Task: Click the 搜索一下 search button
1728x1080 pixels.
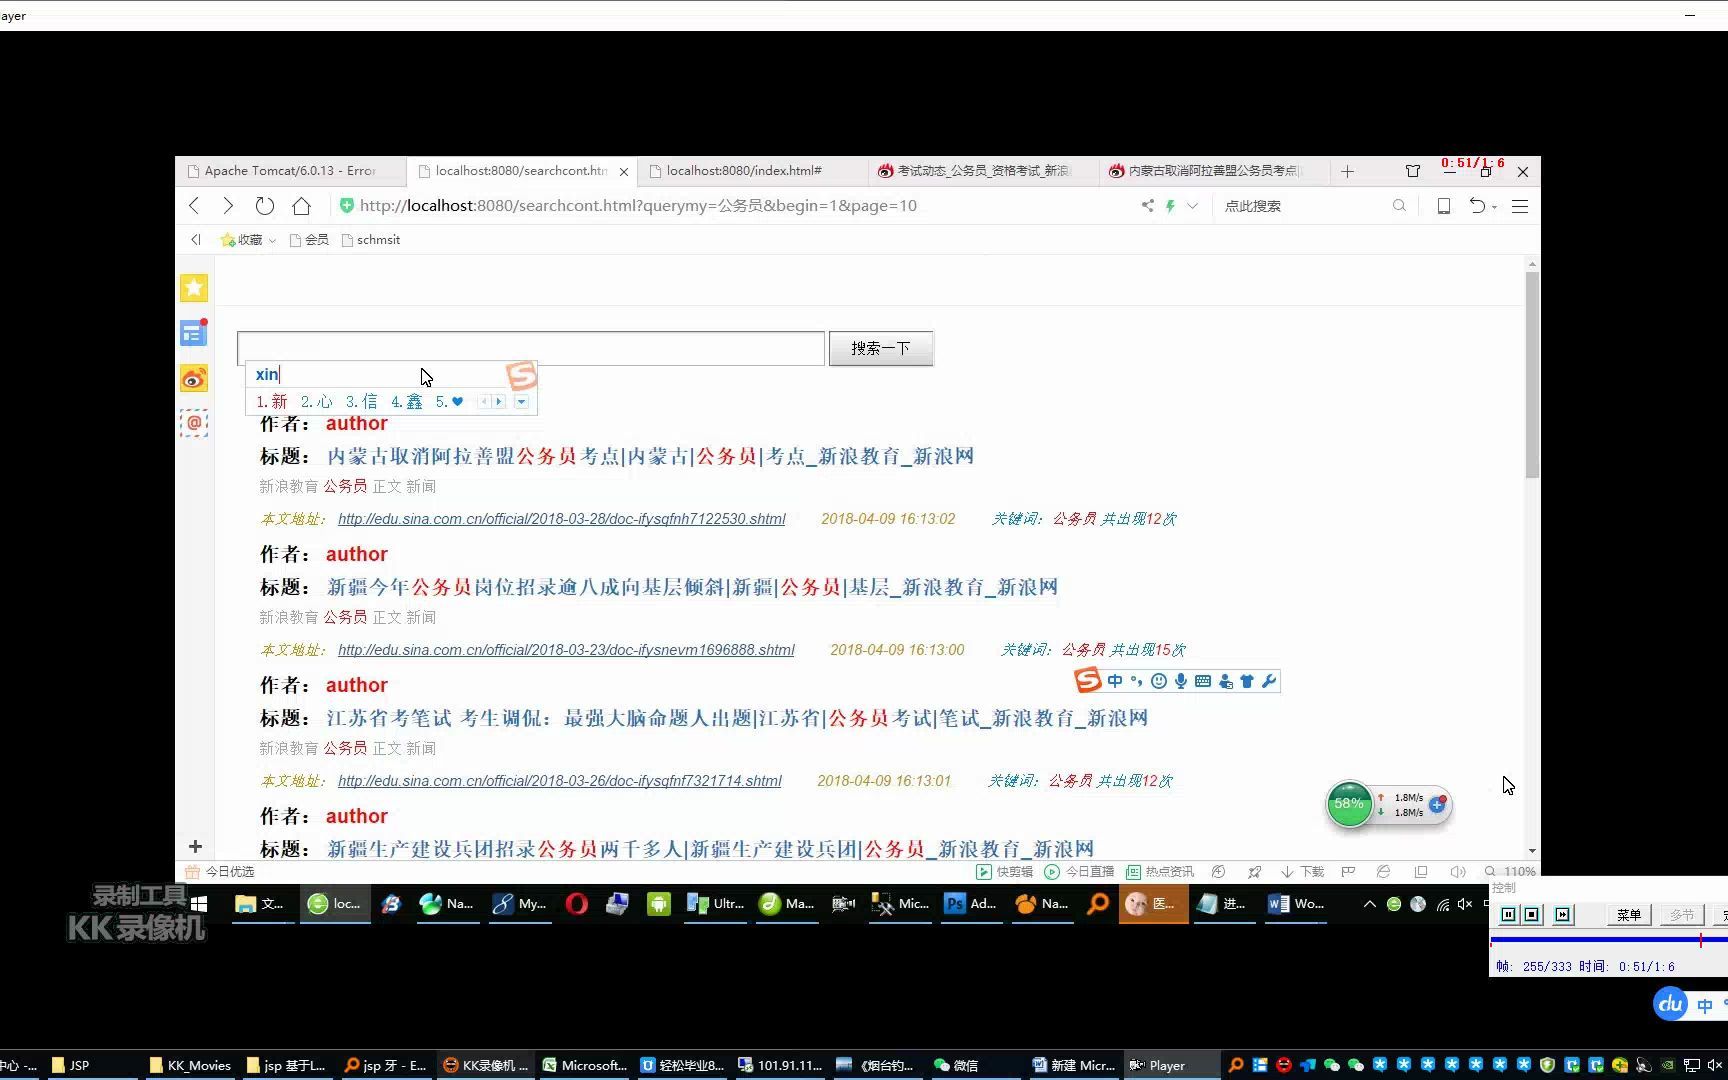Action: [x=880, y=348]
